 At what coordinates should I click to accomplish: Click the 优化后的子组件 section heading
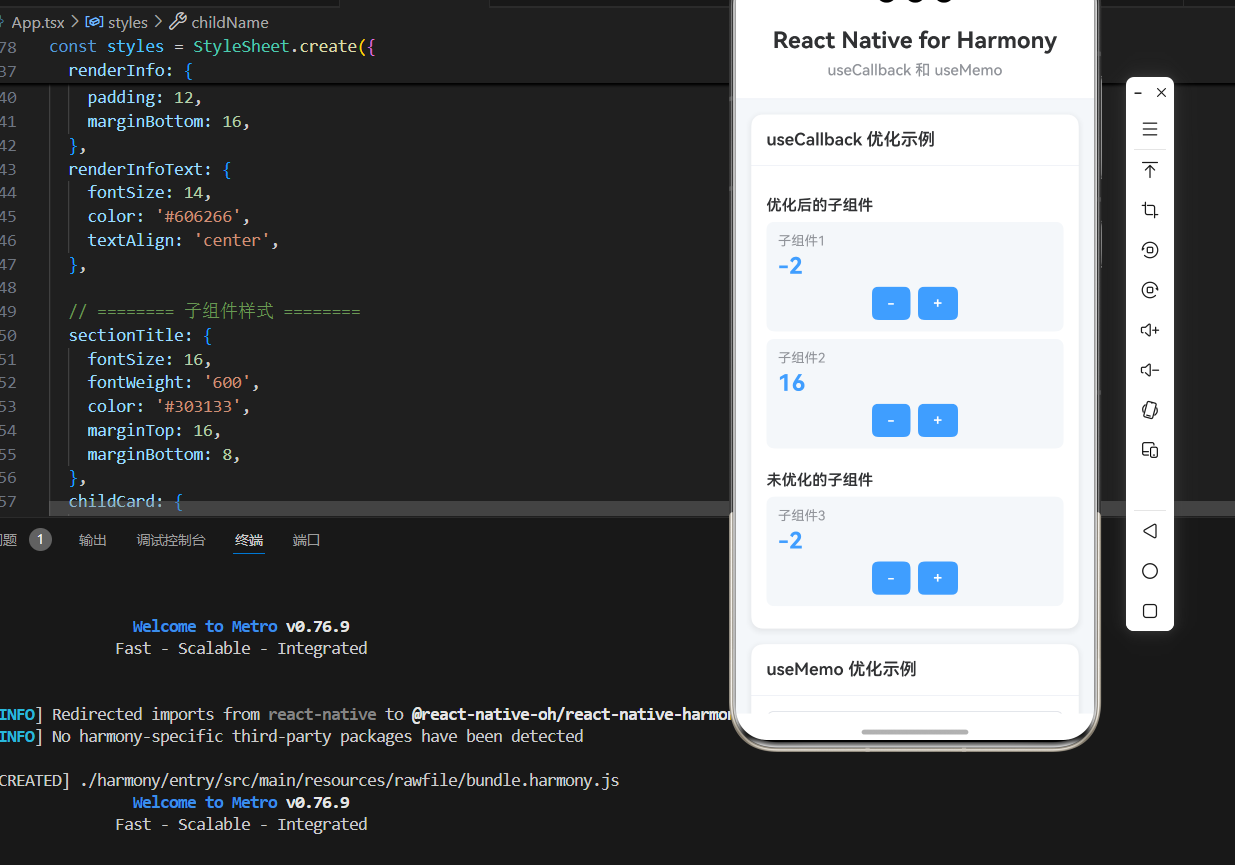click(819, 205)
